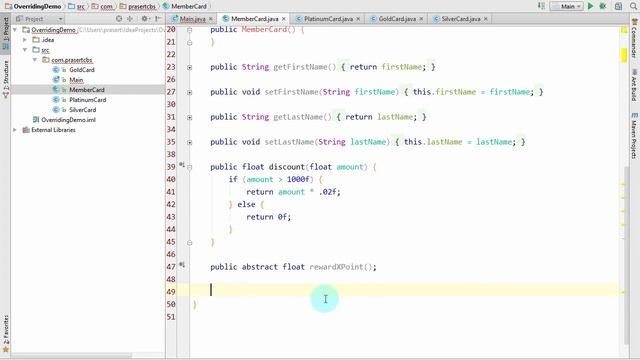Open Project panel settings gear
Viewport: 640px width, 360px height.
(x=144, y=19)
